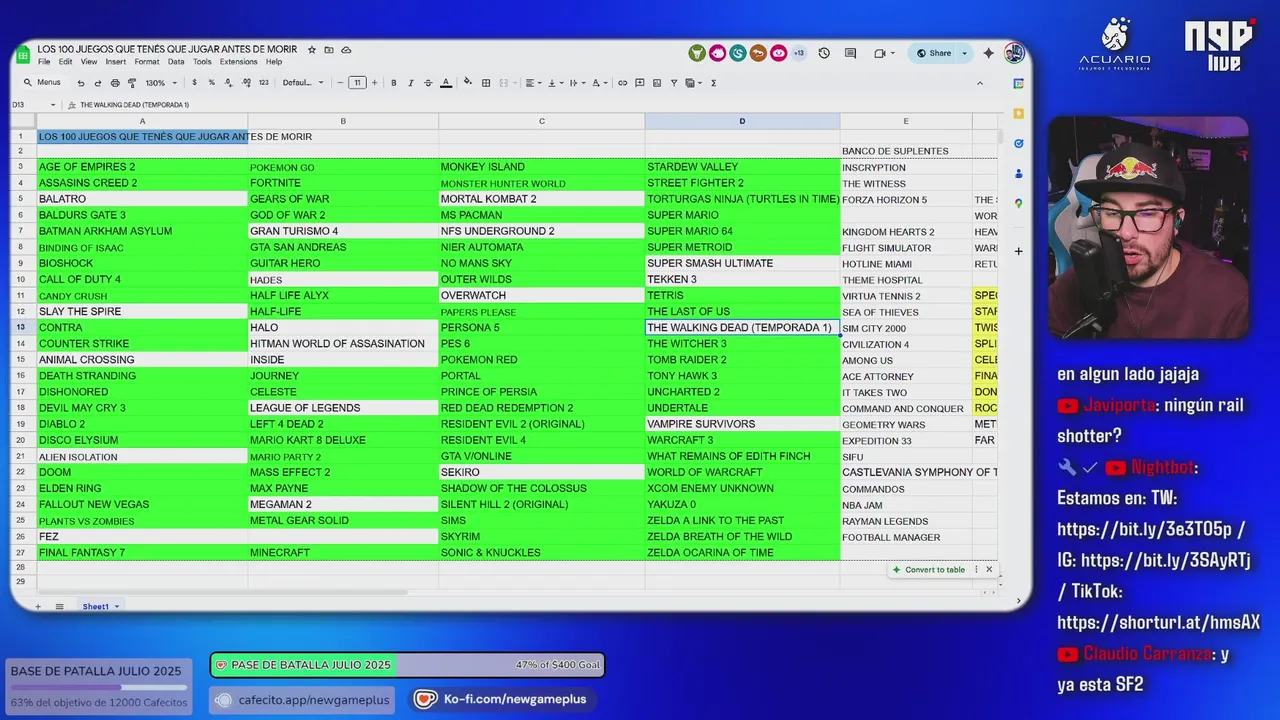This screenshot has width=1280, height=720.
Task: Click Convert to table
Action: click(x=929, y=570)
